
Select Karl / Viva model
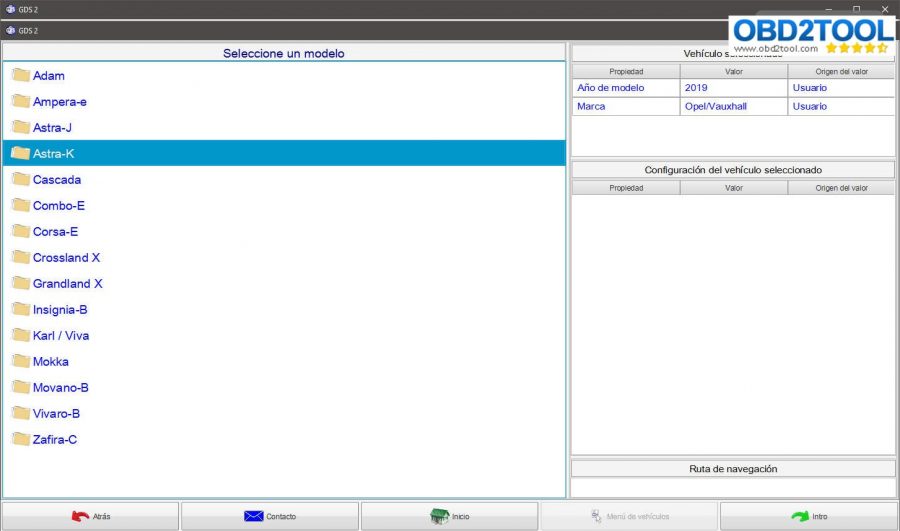[61, 336]
